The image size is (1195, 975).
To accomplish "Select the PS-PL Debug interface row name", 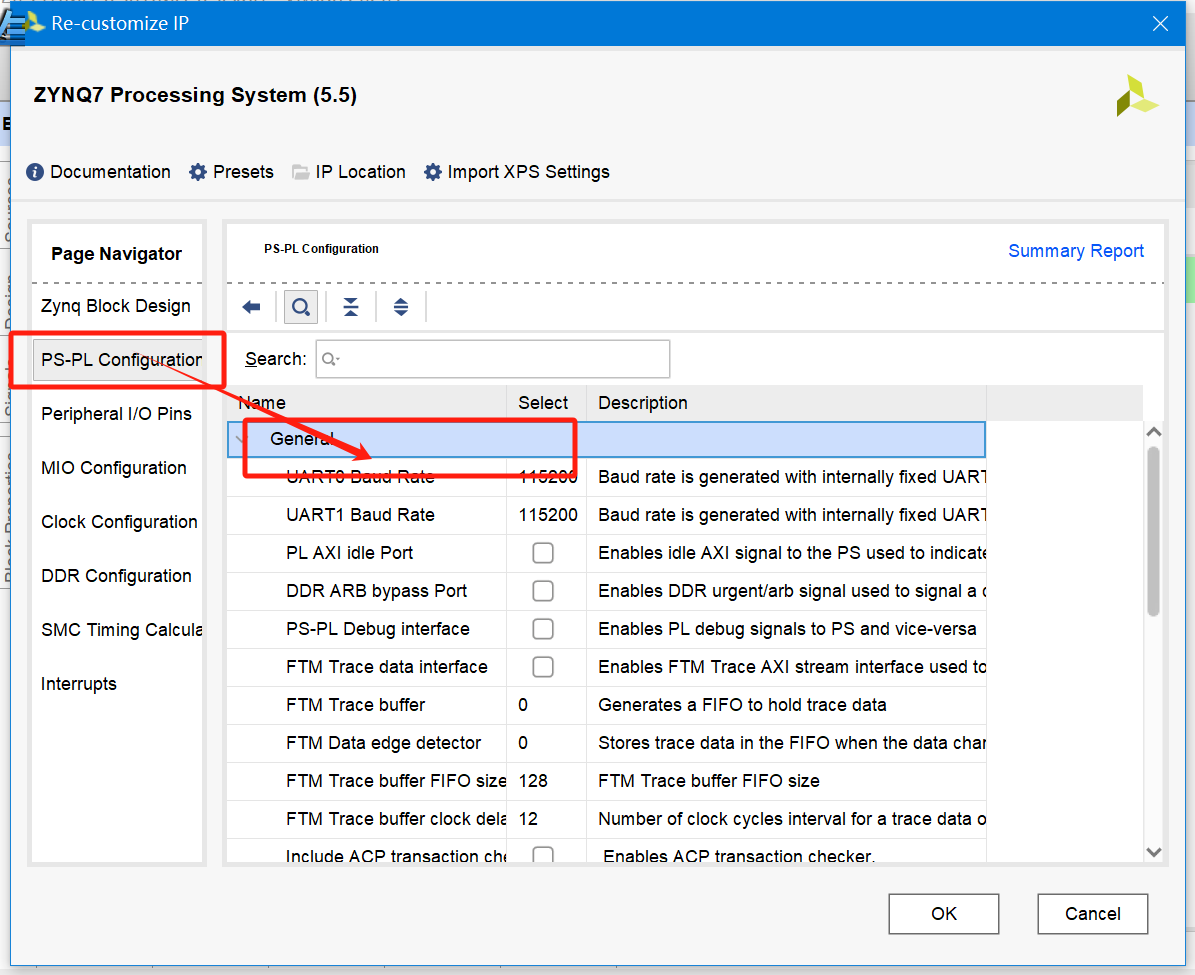I will [x=378, y=630].
